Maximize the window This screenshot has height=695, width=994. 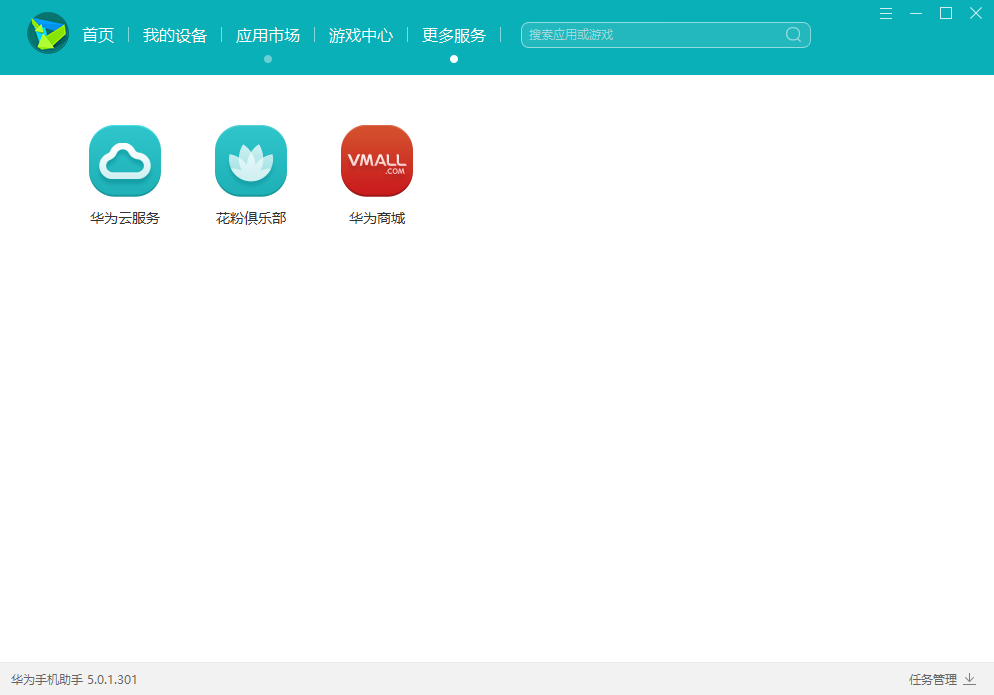[946, 13]
